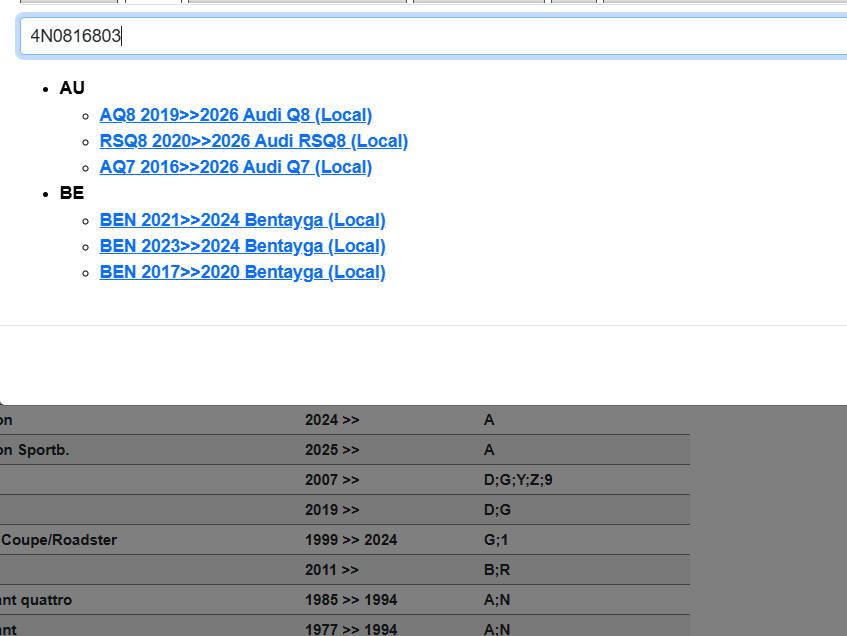The height and width of the screenshot is (636, 847).
Task: Click the AU brand group heading
Action: (x=72, y=88)
